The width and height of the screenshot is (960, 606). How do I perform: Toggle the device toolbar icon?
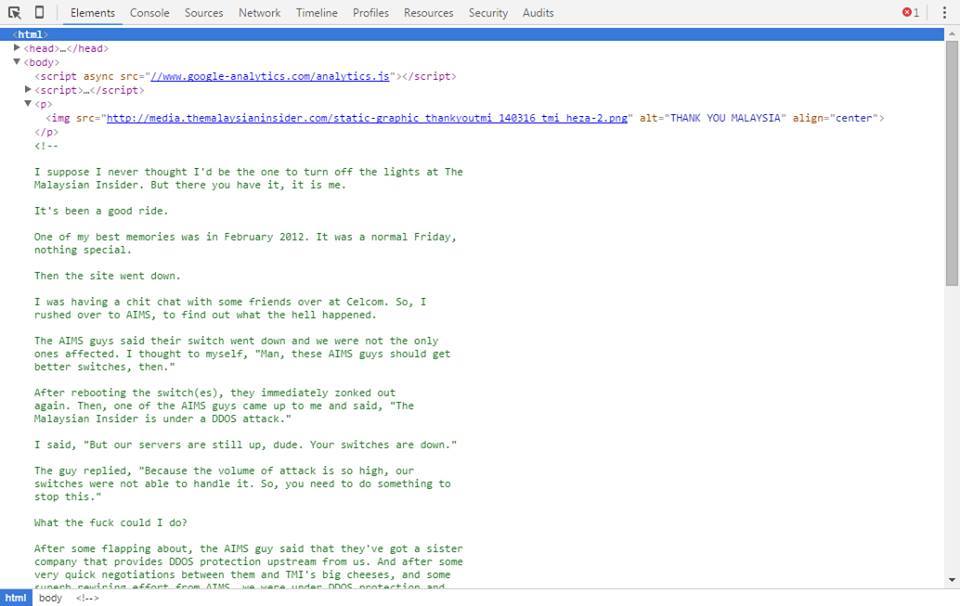tap(39, 12)
